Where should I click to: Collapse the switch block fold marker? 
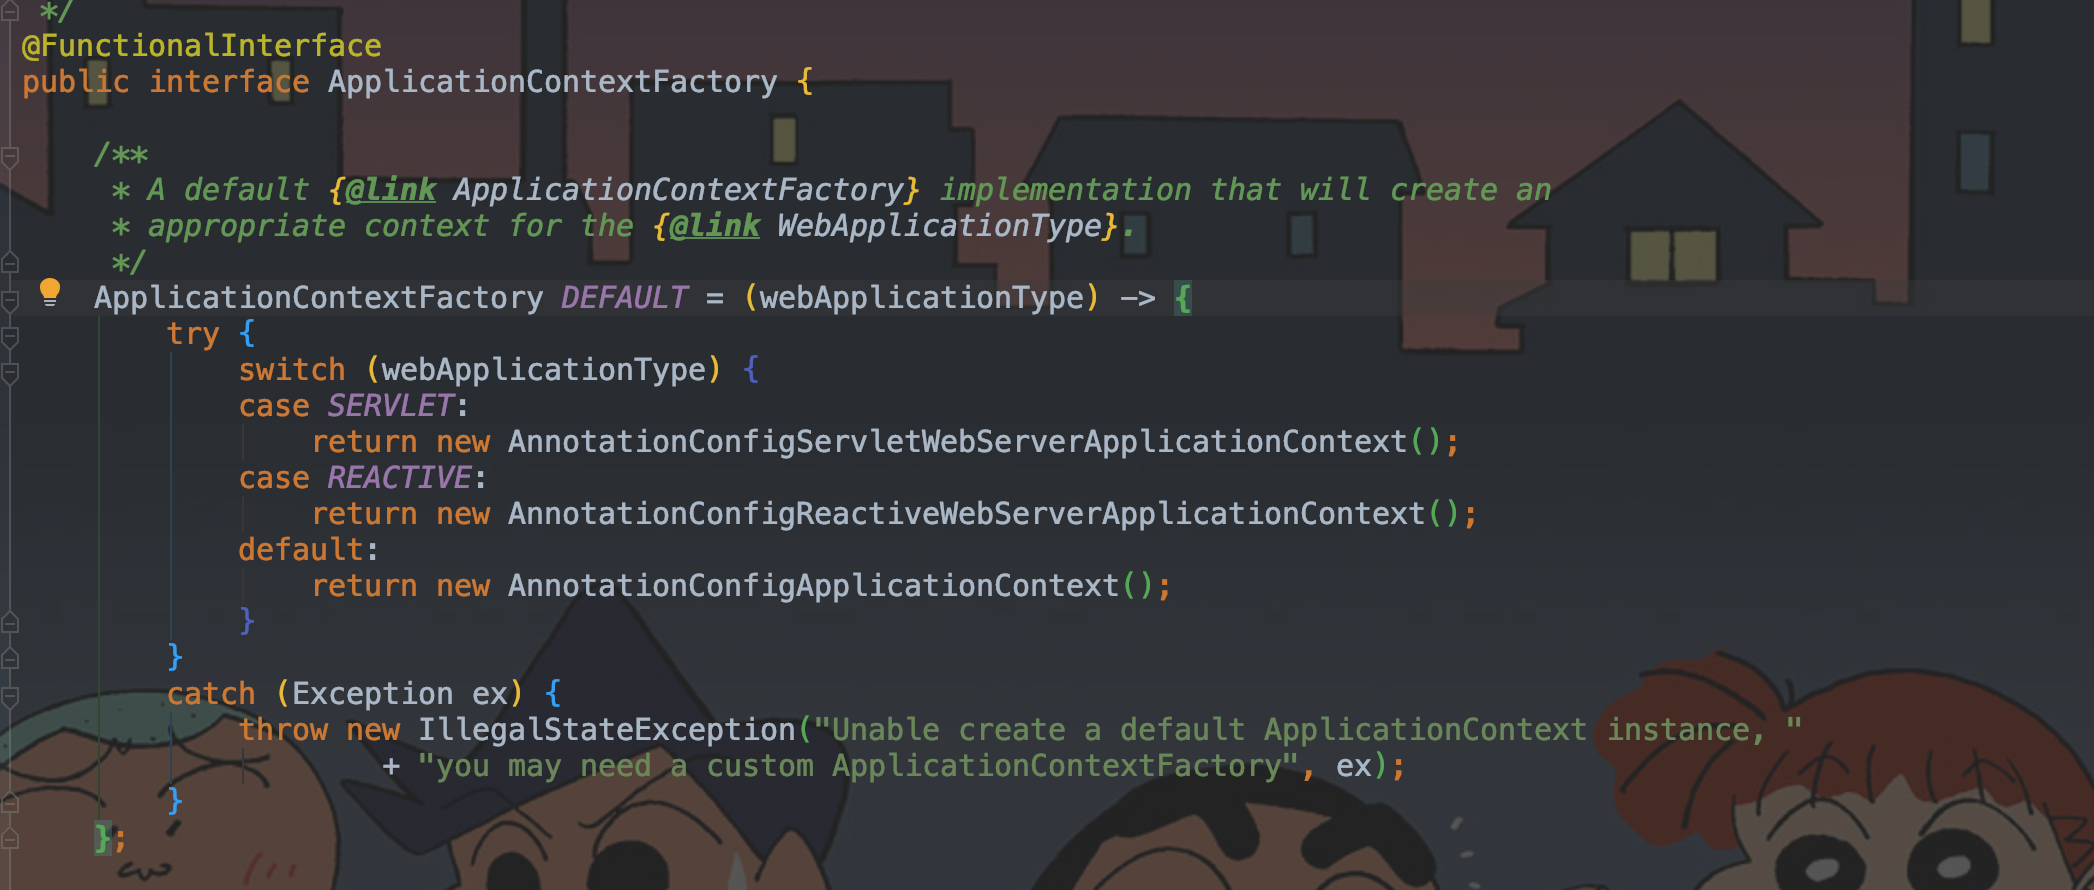pyautogui.click(x=10, y=372)
